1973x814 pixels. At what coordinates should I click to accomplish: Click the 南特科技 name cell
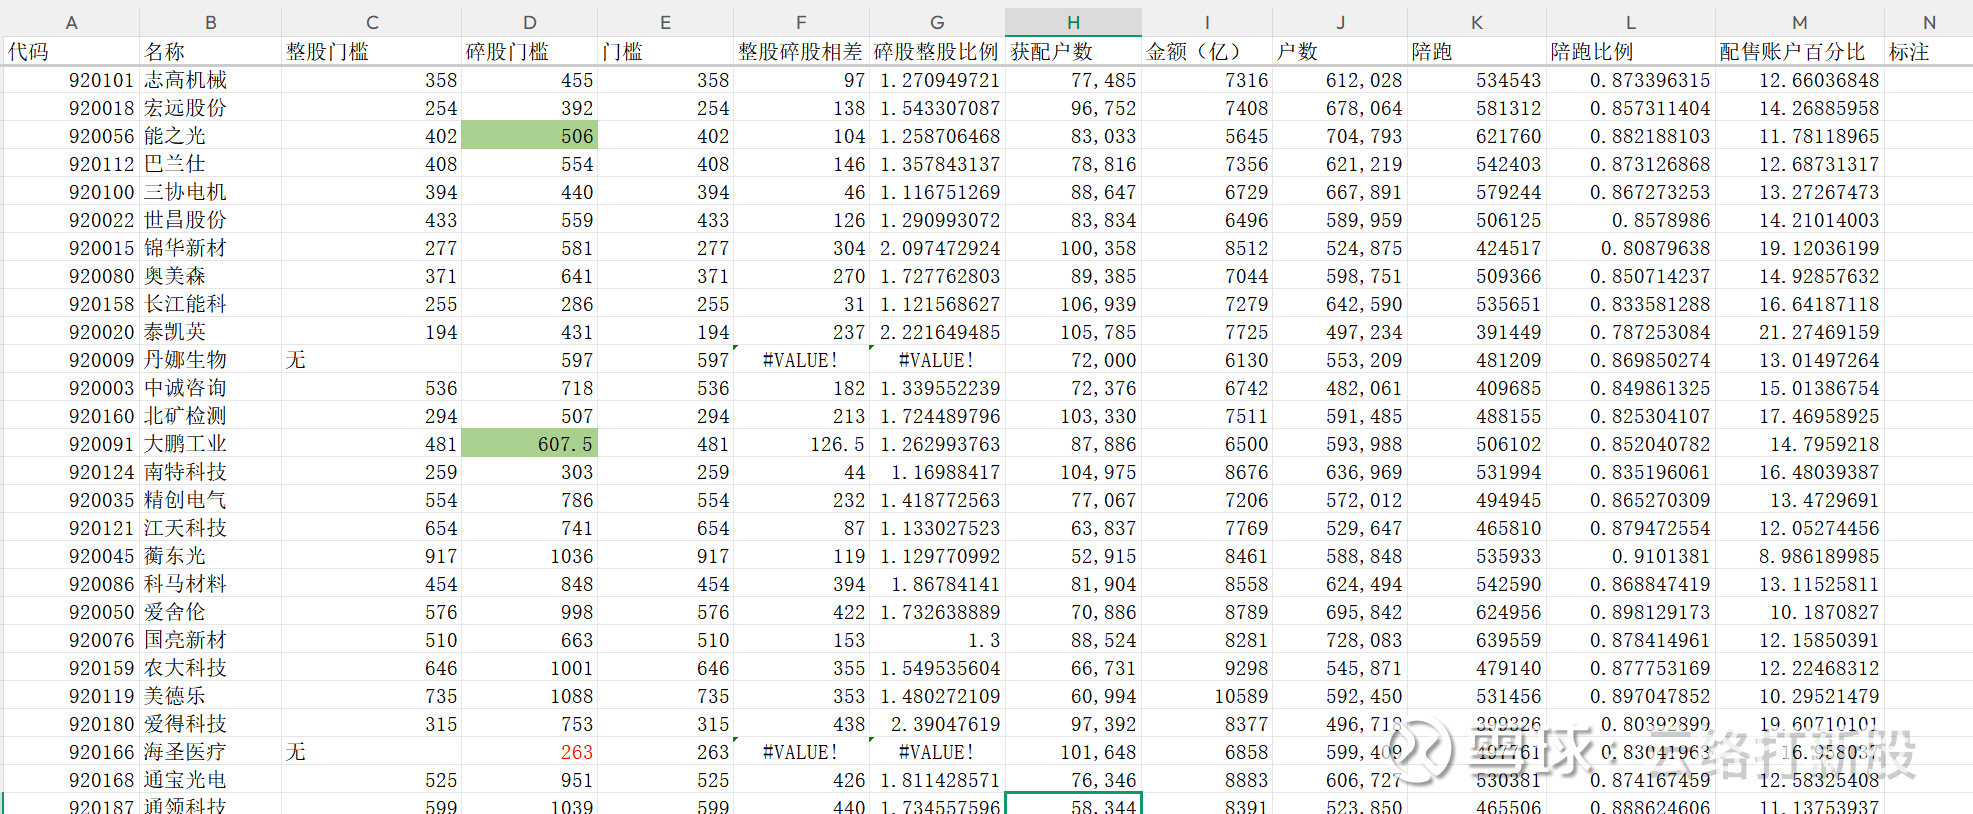tap(210, 472)
